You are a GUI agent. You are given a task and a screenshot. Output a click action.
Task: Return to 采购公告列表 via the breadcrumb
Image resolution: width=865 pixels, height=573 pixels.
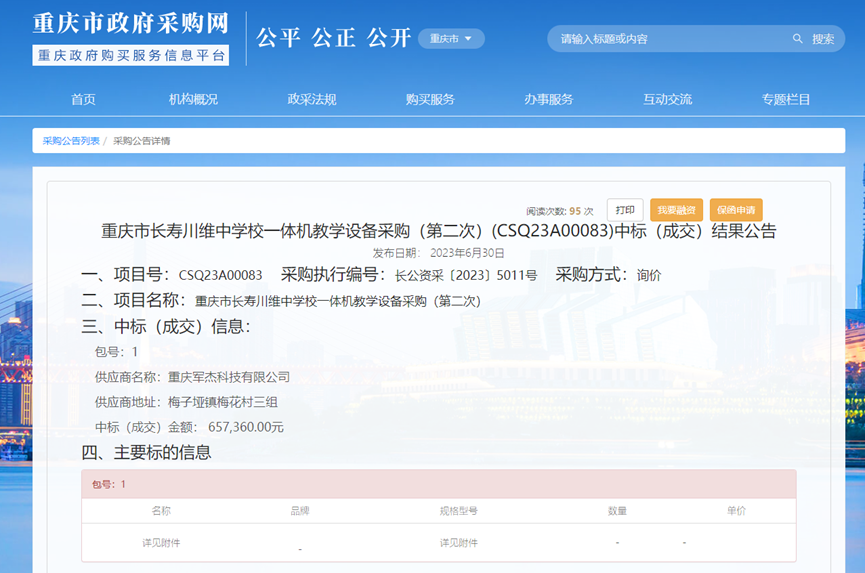click(71, 141)
